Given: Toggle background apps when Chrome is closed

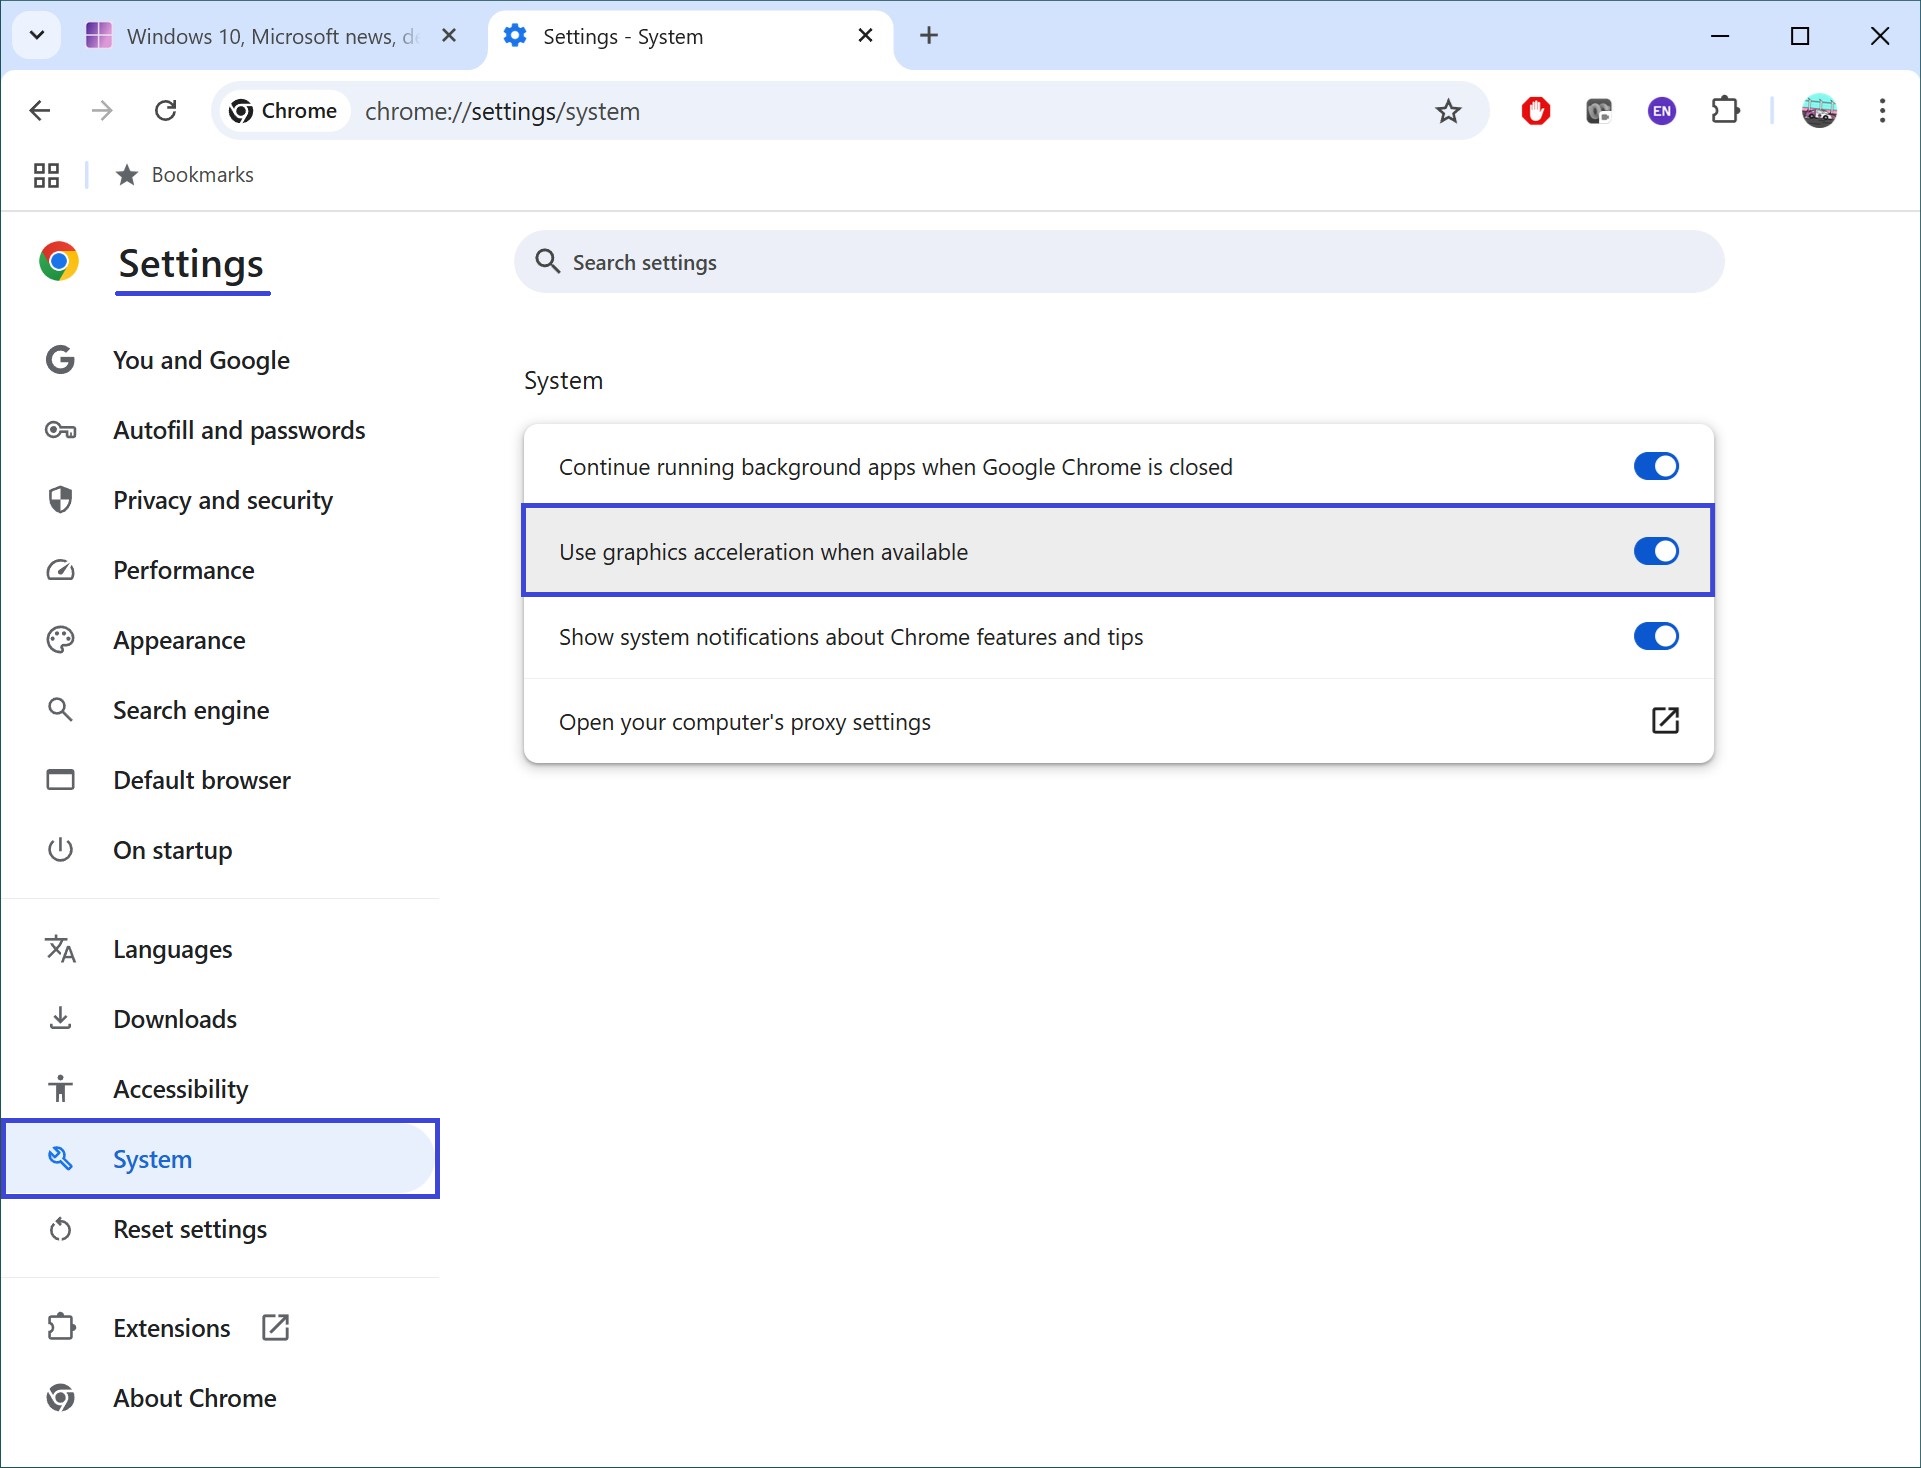Looking at the screenshot, I should click(x=1656, y=466).
